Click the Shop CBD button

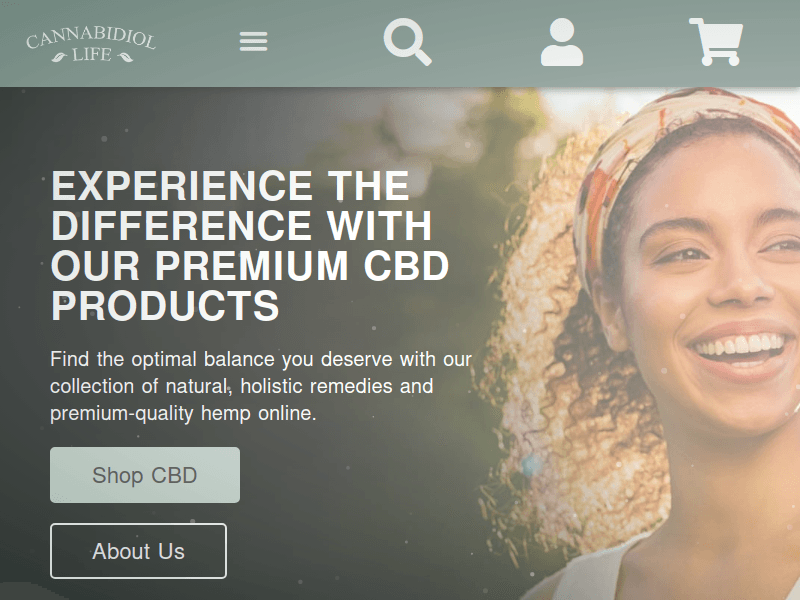[x=145, y=475]
